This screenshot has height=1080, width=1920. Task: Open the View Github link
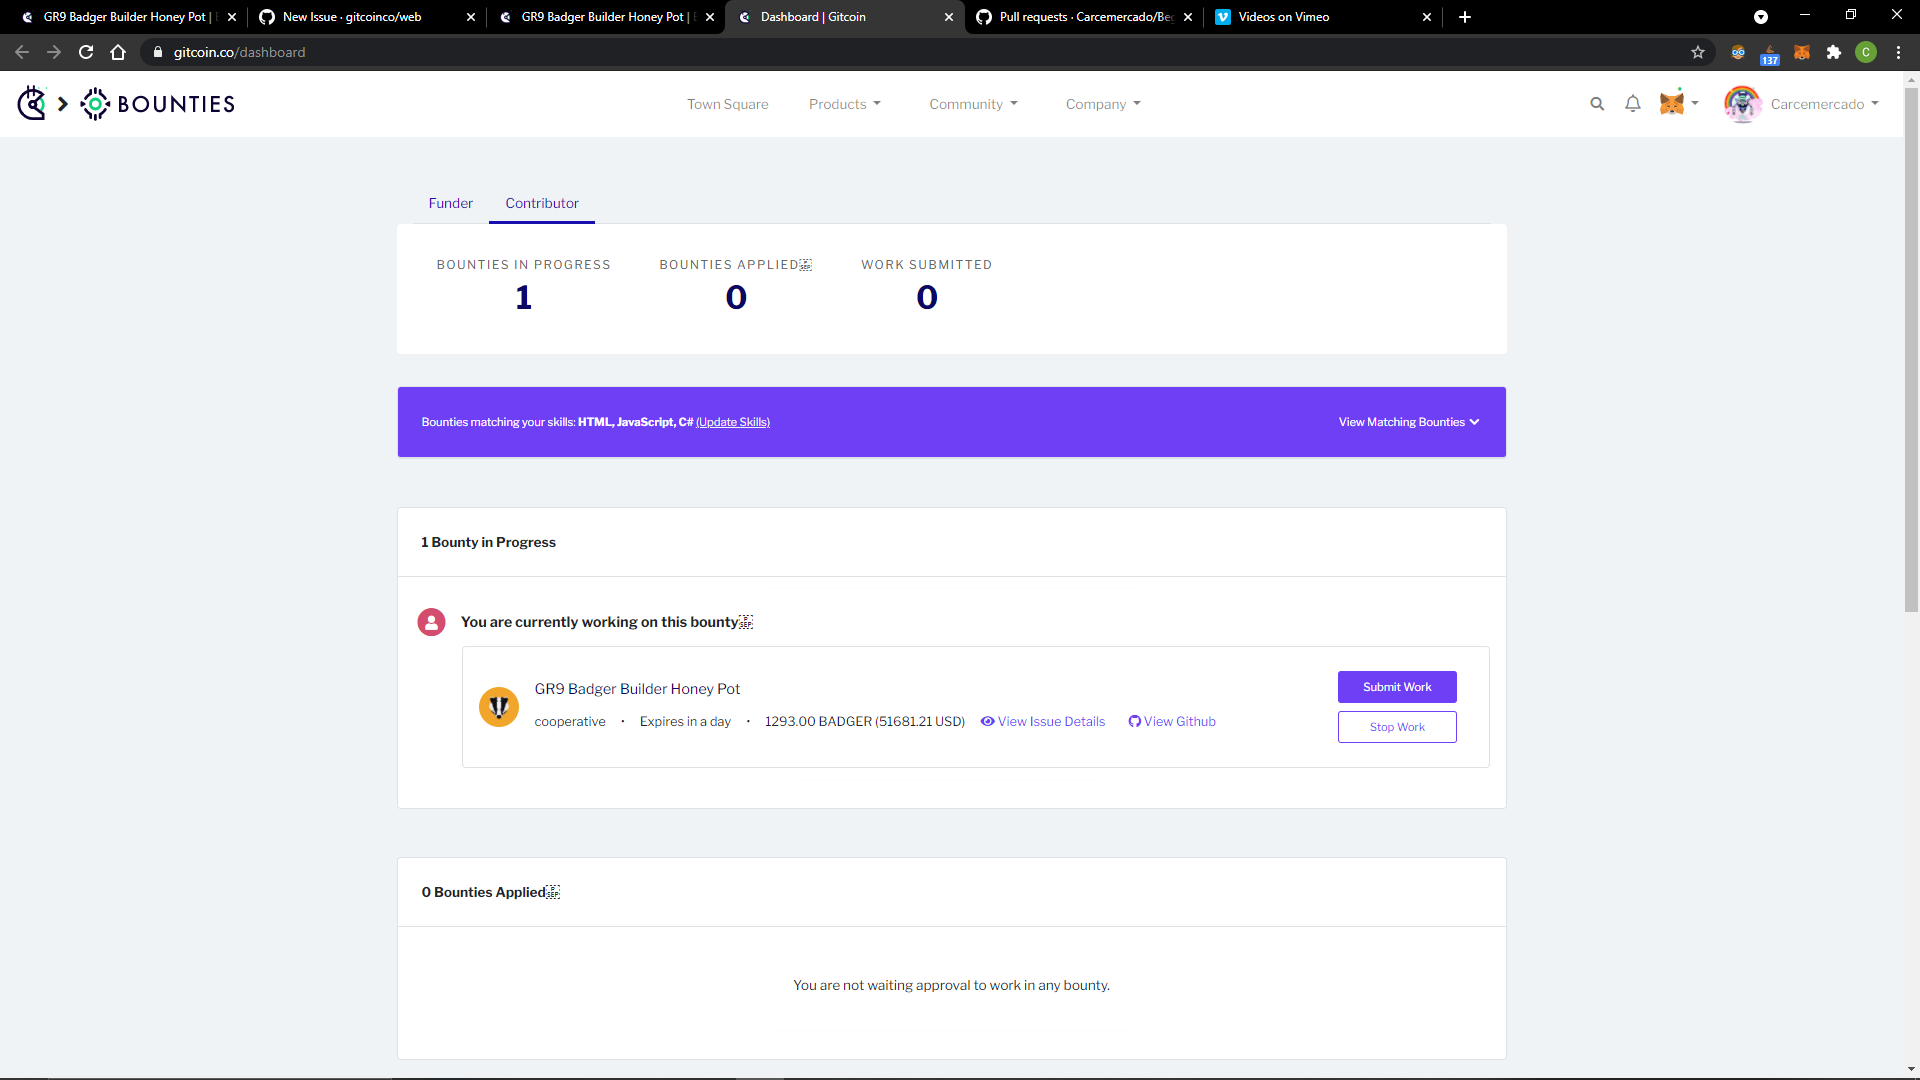click(1172, 722)
